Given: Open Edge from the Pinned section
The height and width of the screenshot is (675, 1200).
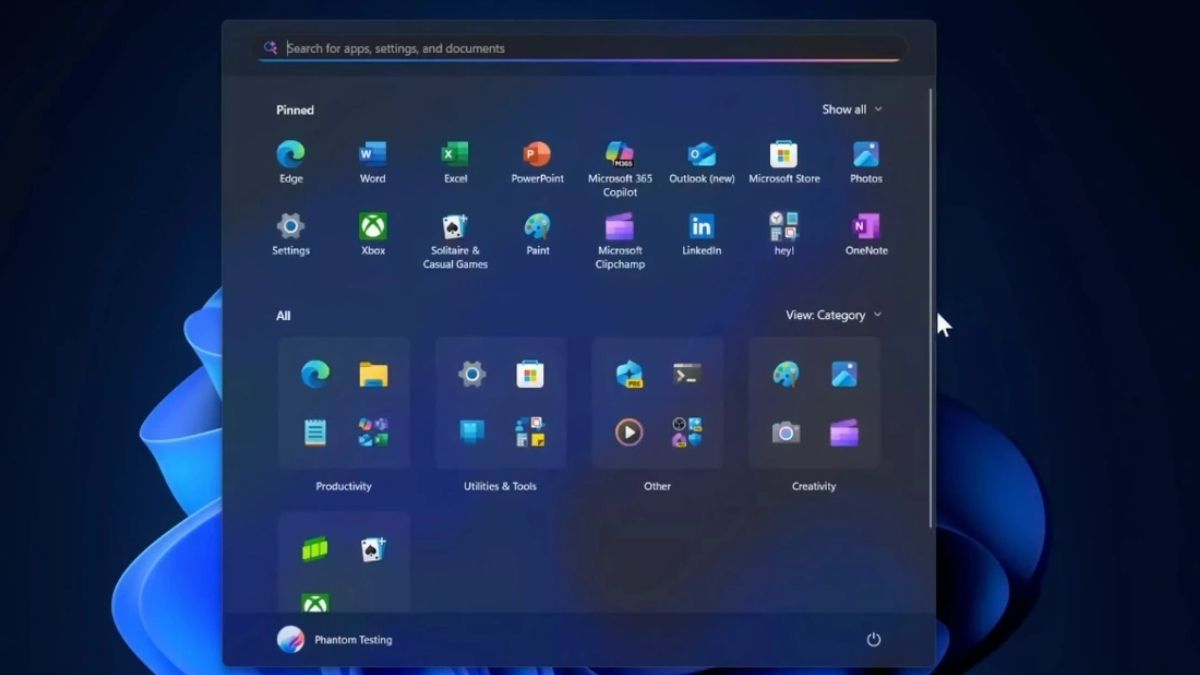Looking at the screenshot, I should click(x=291, y=162).
